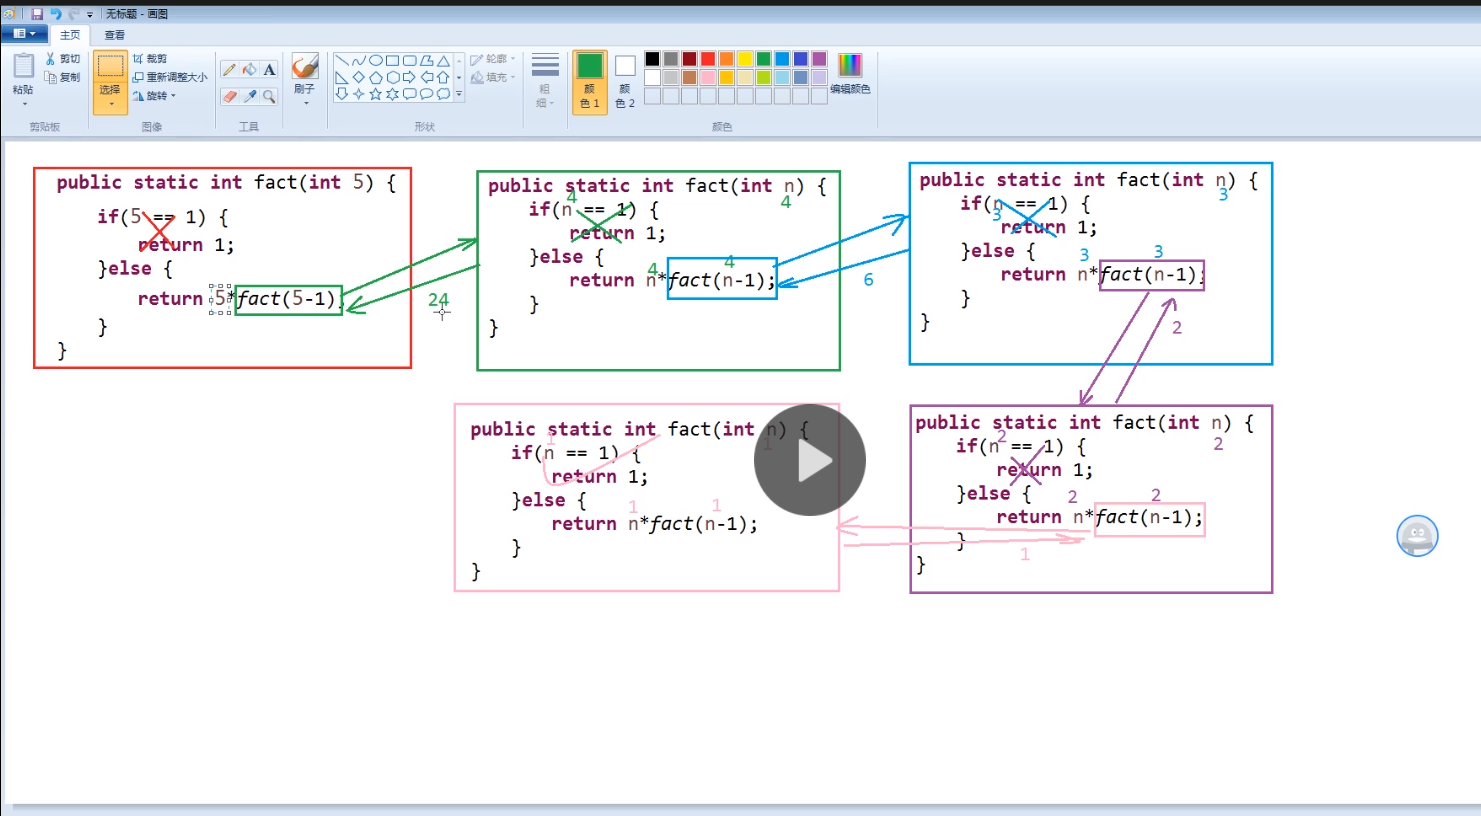Viewport: 1481px width, 816px height.
Task: Click 剪切 (Cut) scissors button
Action: 62,59
